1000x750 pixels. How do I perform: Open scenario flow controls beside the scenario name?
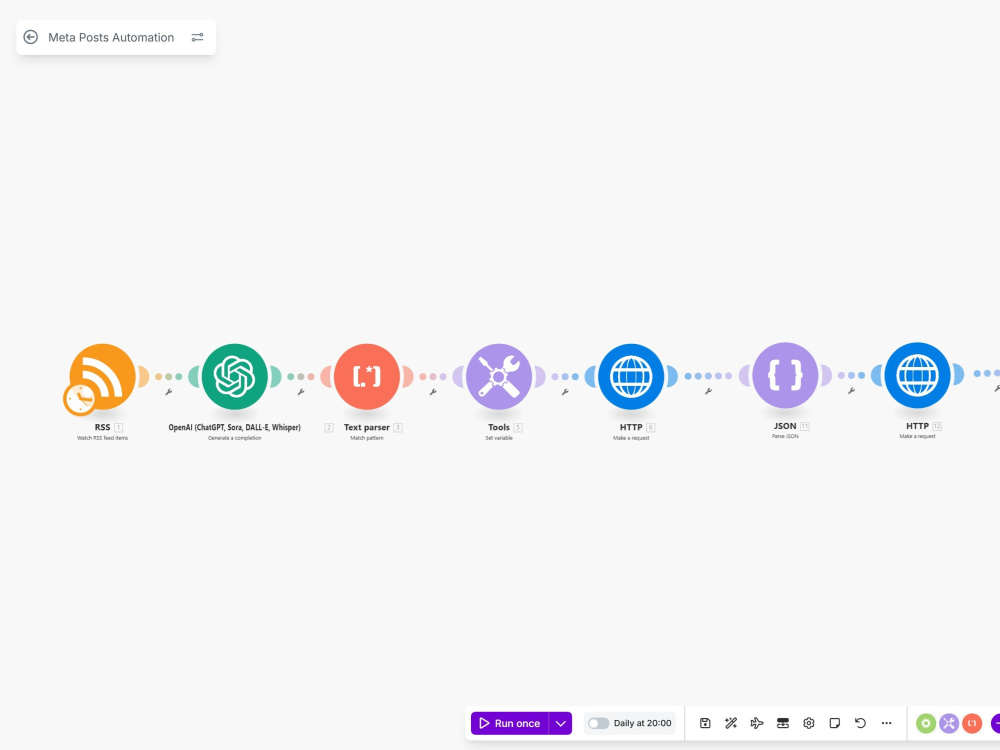coord(197,37)
